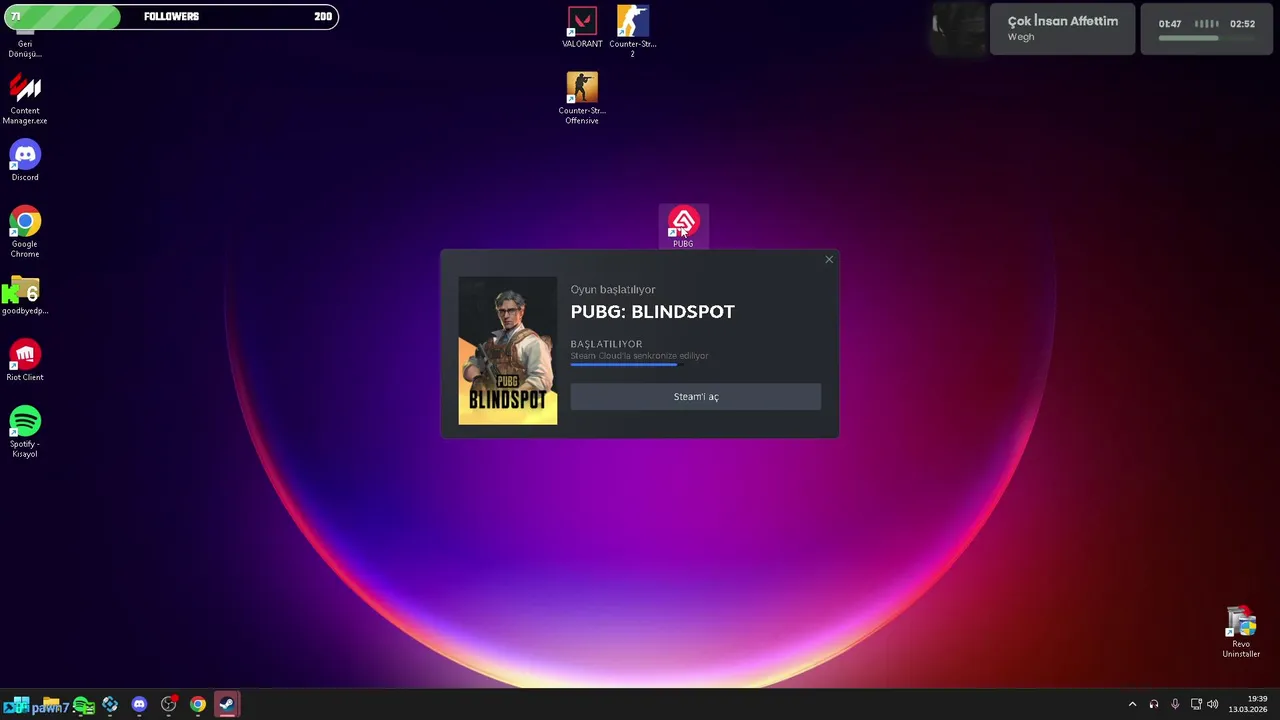Open the Counter-Strike Offensive desktop icon
This screenshot has height=720, width=1280.
582,98
